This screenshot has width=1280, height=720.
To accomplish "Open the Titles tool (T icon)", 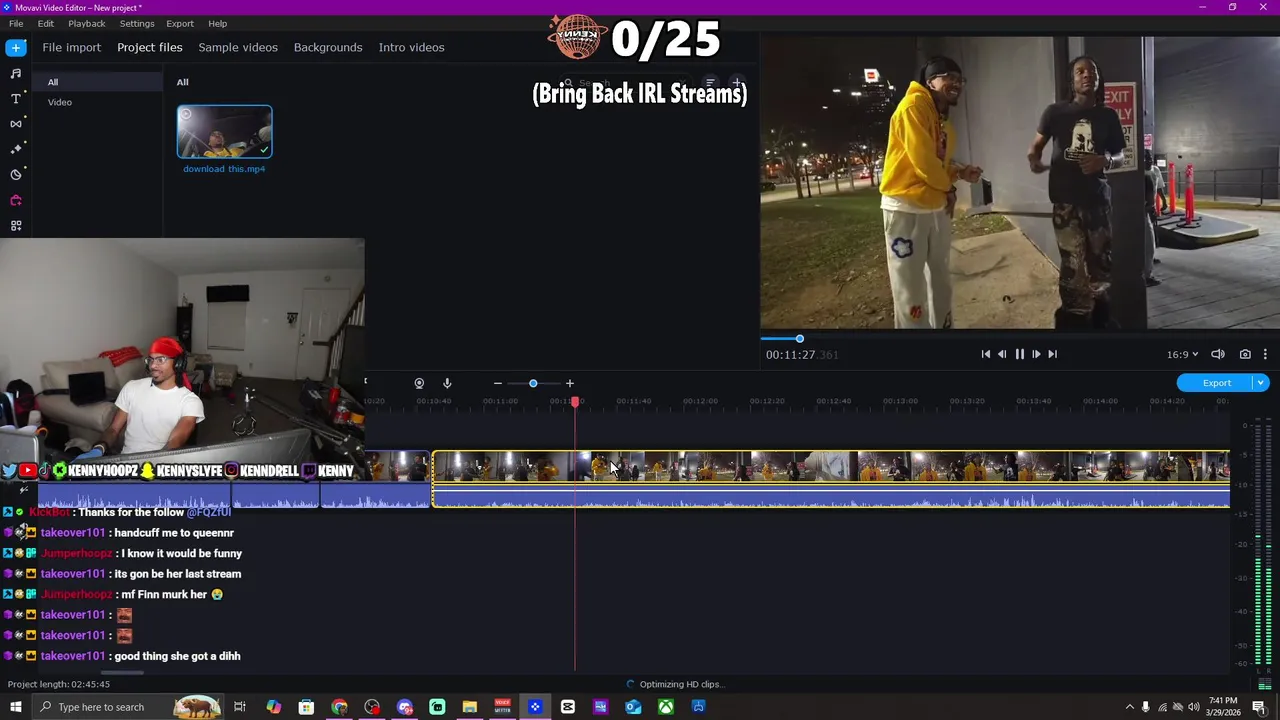I will pos(15,98).
